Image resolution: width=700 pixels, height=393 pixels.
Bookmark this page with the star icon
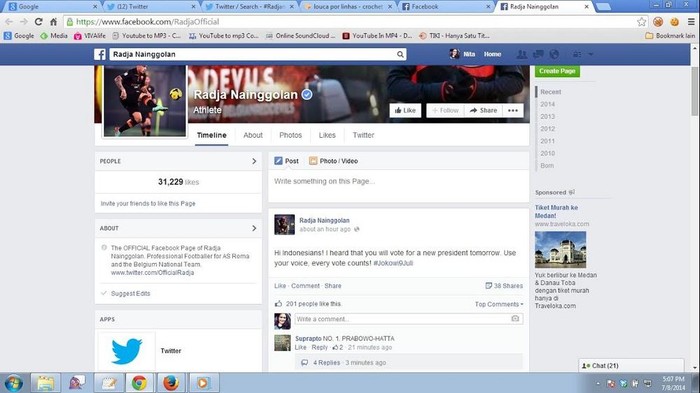pyautogui.click(x=642, y=21)
